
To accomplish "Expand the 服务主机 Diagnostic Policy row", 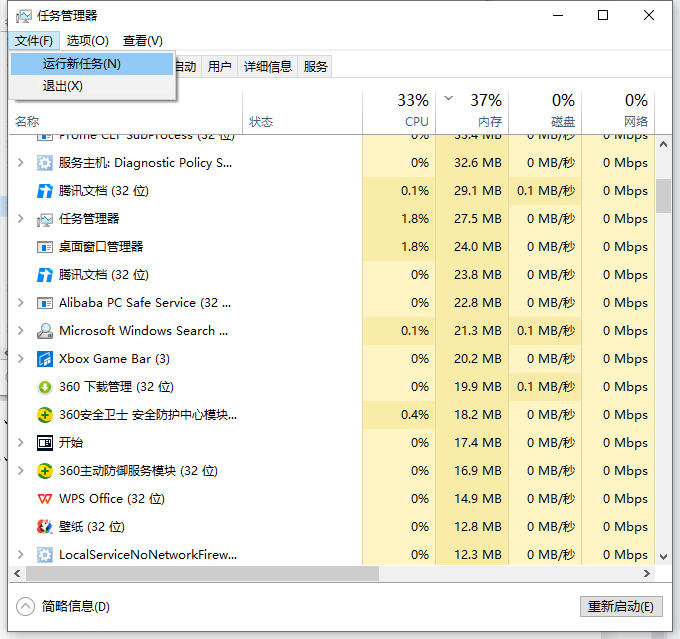I will (x=21, y=163).
